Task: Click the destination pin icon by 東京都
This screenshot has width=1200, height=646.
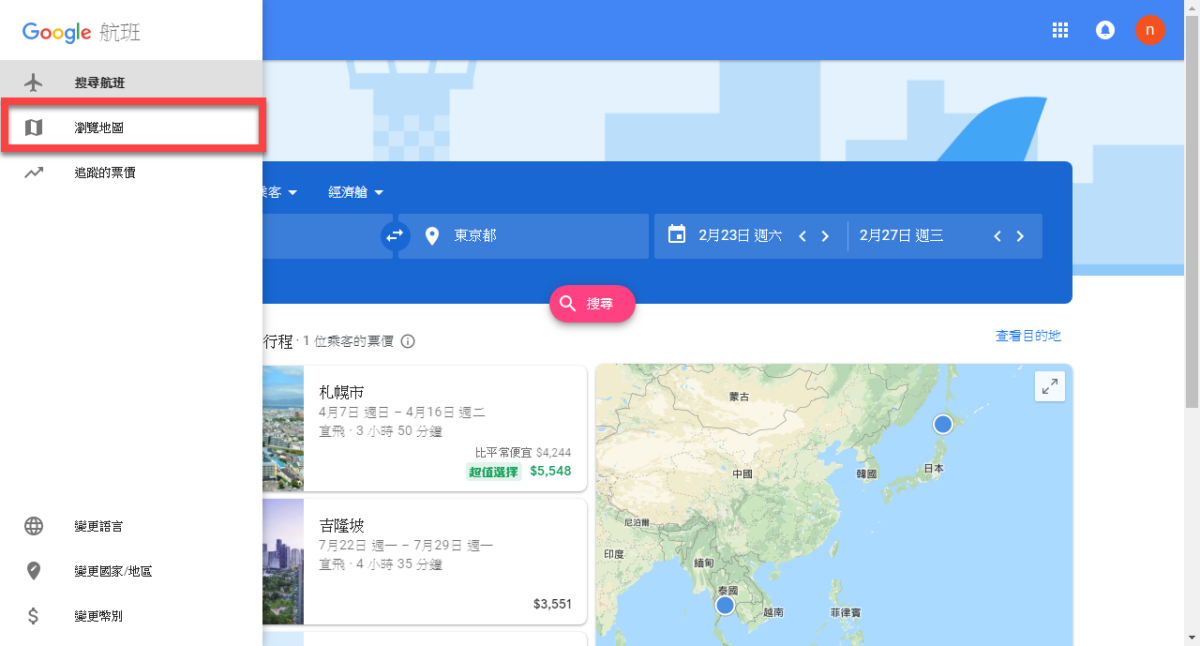Action: click(432, 236)
